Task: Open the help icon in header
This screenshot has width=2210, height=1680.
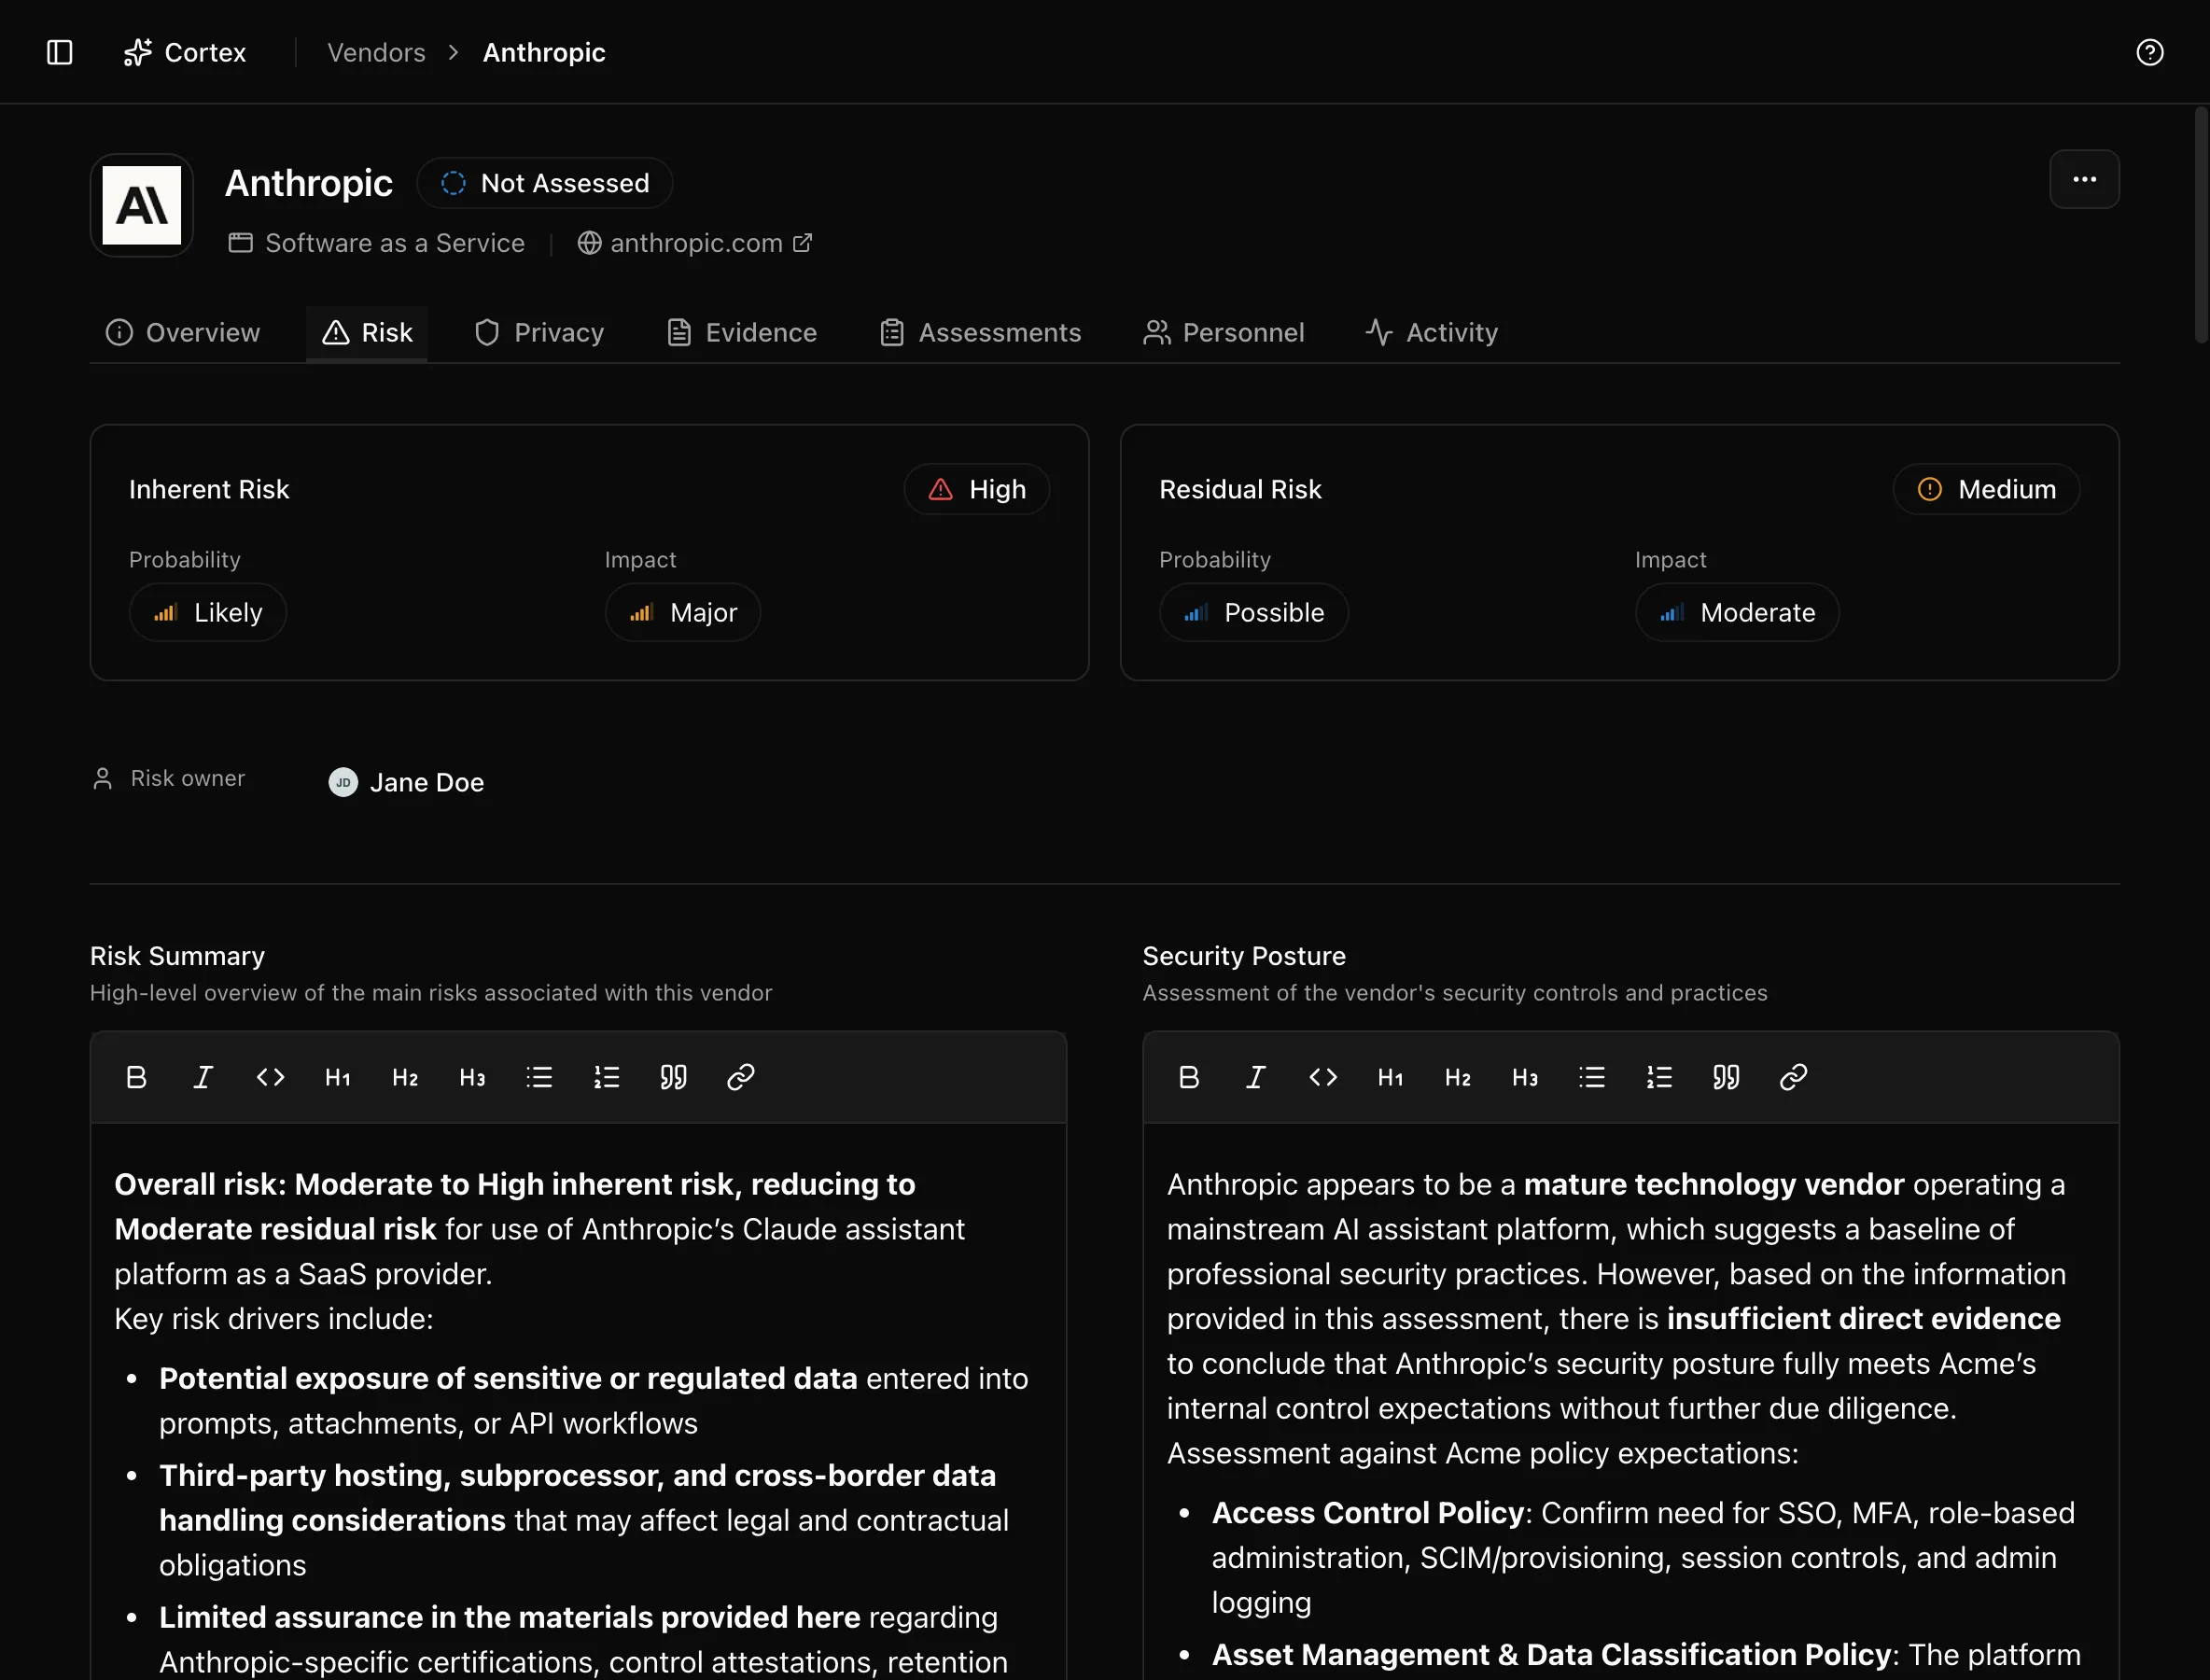Action: [2149, 52]
